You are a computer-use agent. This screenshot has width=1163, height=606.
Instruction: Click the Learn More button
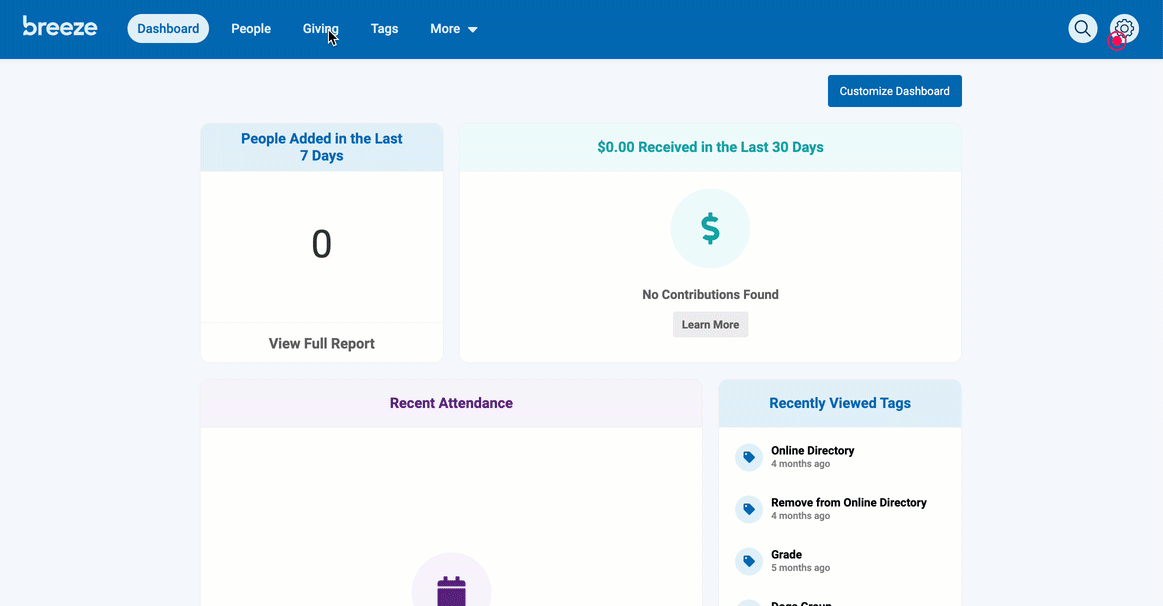(710, 324)
